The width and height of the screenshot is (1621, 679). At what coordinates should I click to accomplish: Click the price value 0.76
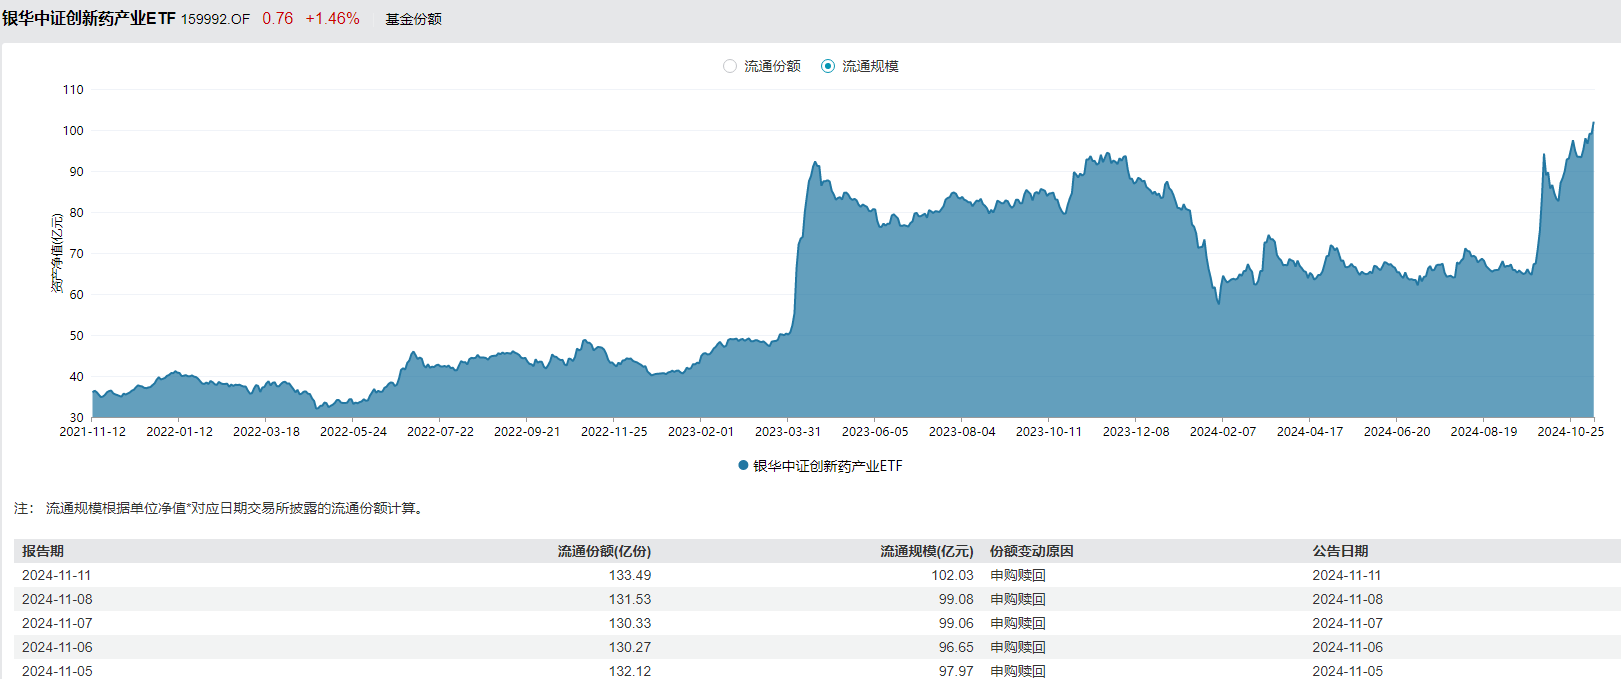278,19
